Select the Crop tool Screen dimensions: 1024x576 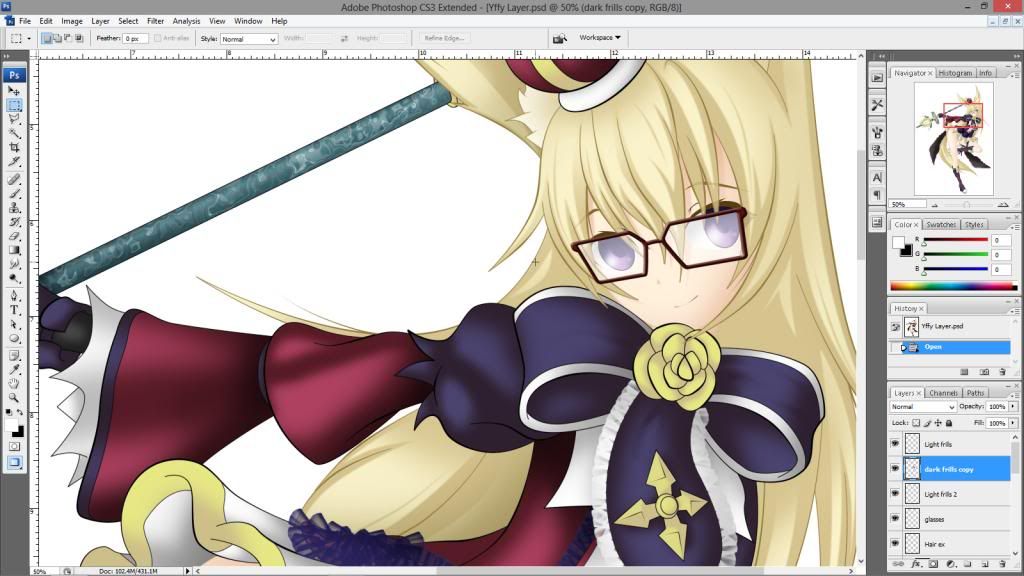point(15,147)
